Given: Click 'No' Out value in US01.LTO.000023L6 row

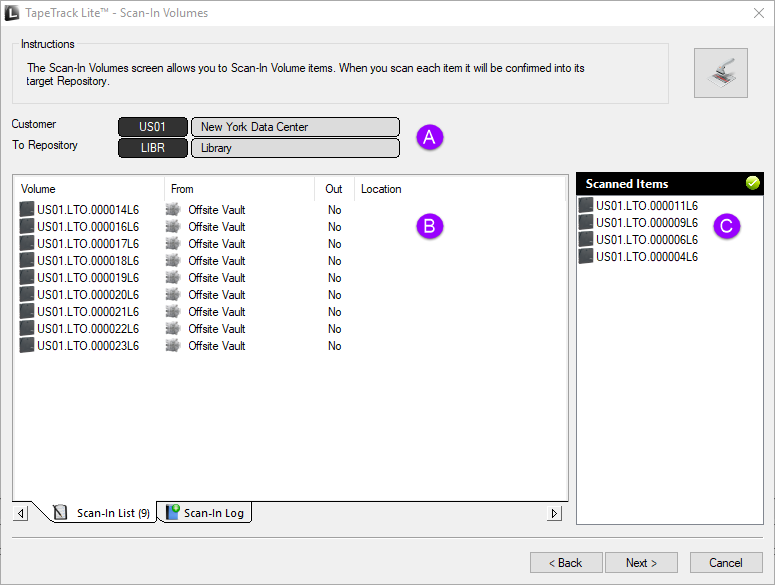Looking at the screenshot, I should pyautogui.click(x=335, y=345).
